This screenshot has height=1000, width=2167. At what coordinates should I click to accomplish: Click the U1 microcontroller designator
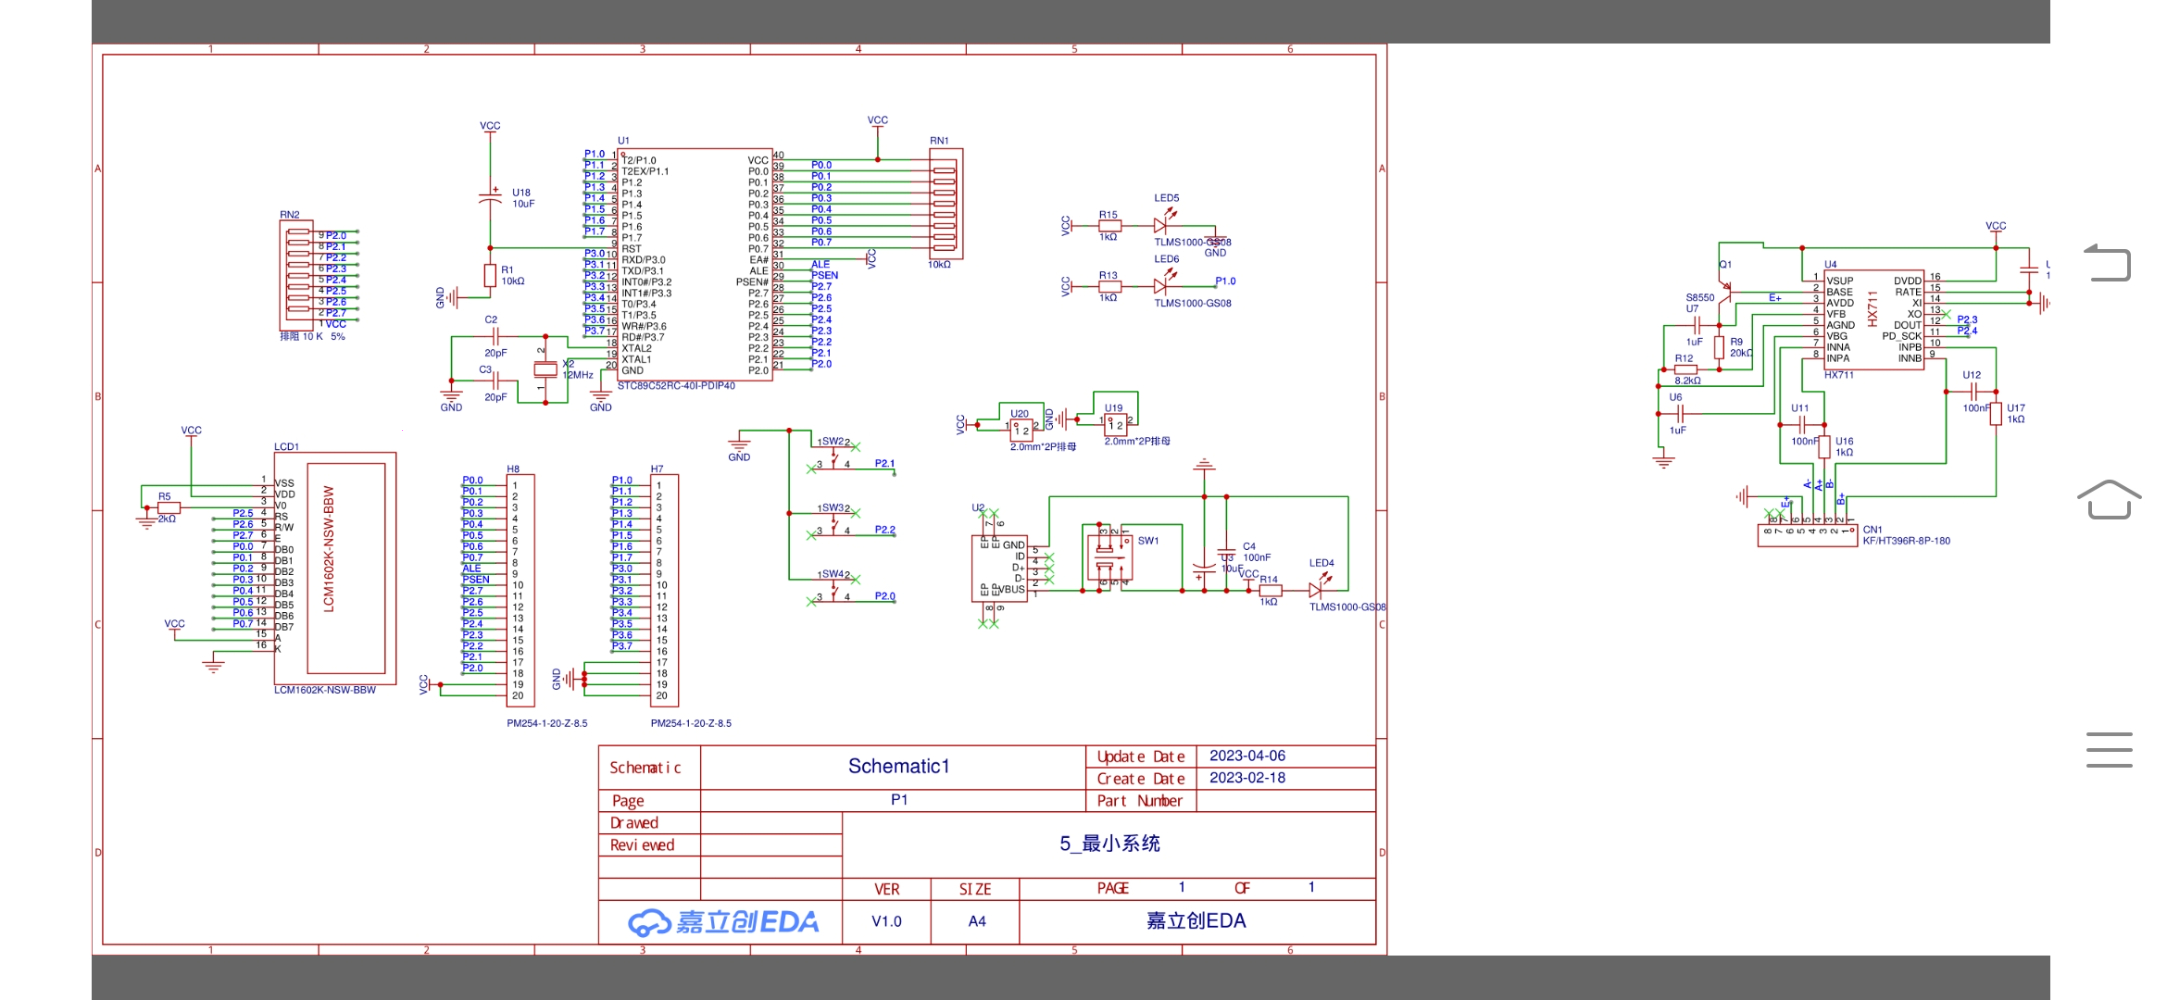623,141
